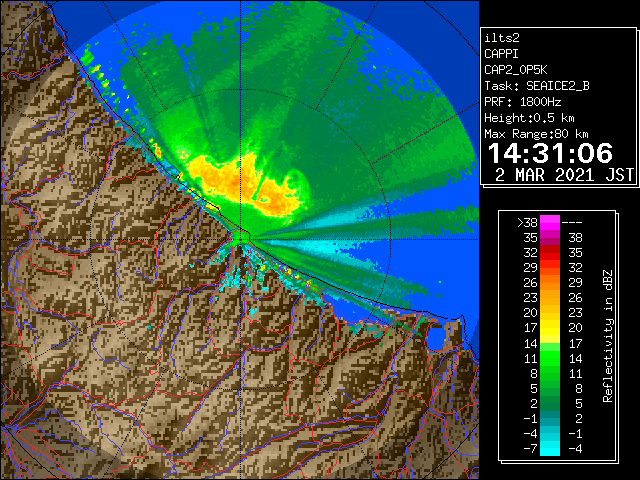Pick the yellow 17 dBZ legend swatch

click(x=550, y=328)
